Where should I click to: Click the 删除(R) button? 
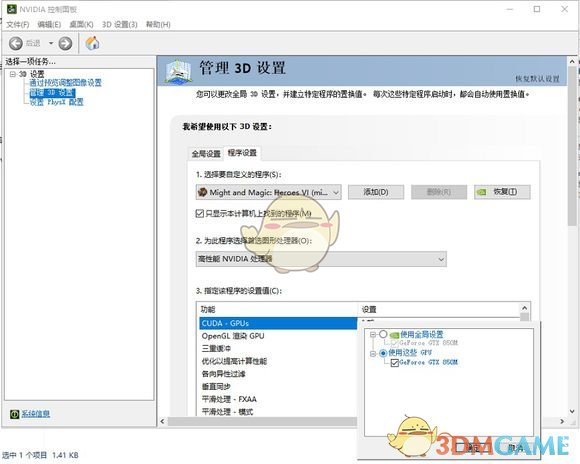click(439, 192)
